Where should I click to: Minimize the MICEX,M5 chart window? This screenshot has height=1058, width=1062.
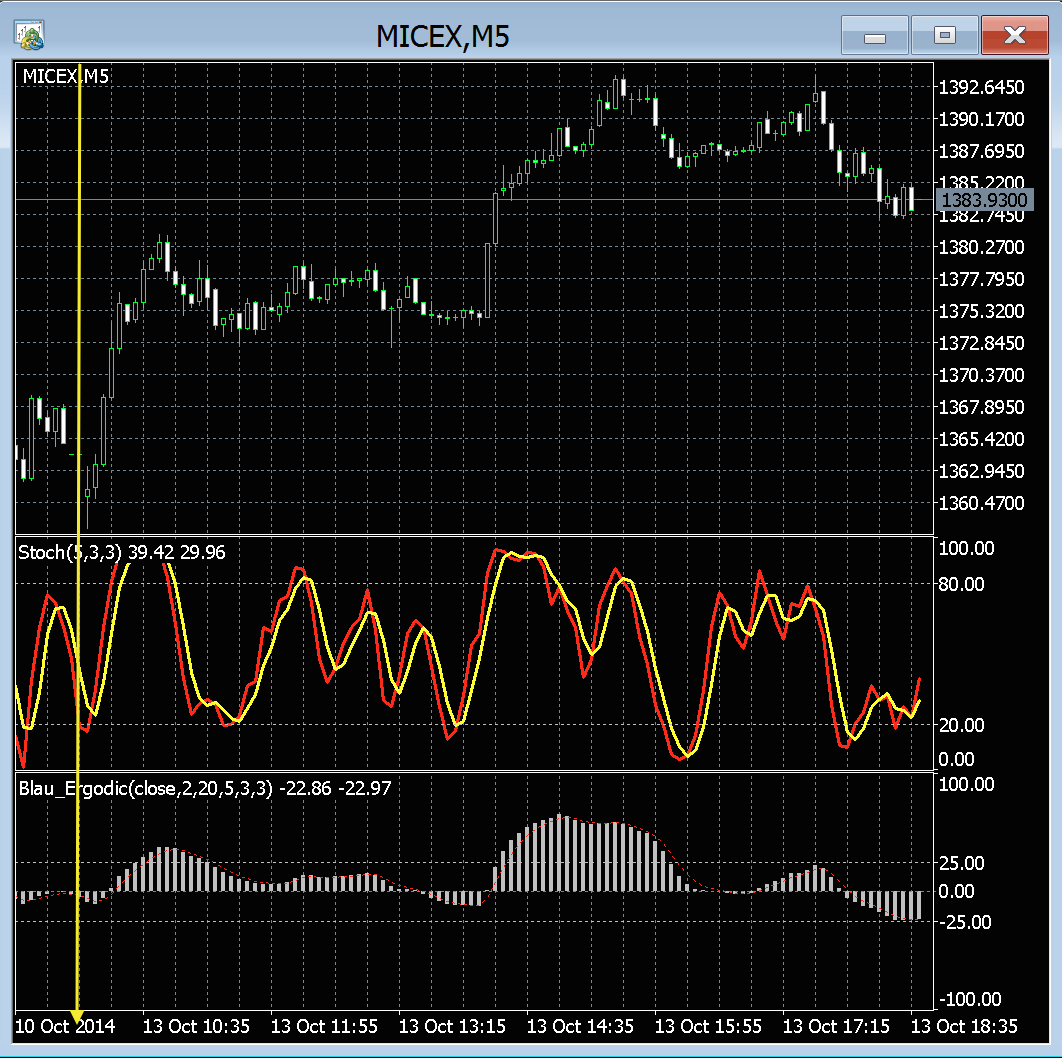click(874, 36)
